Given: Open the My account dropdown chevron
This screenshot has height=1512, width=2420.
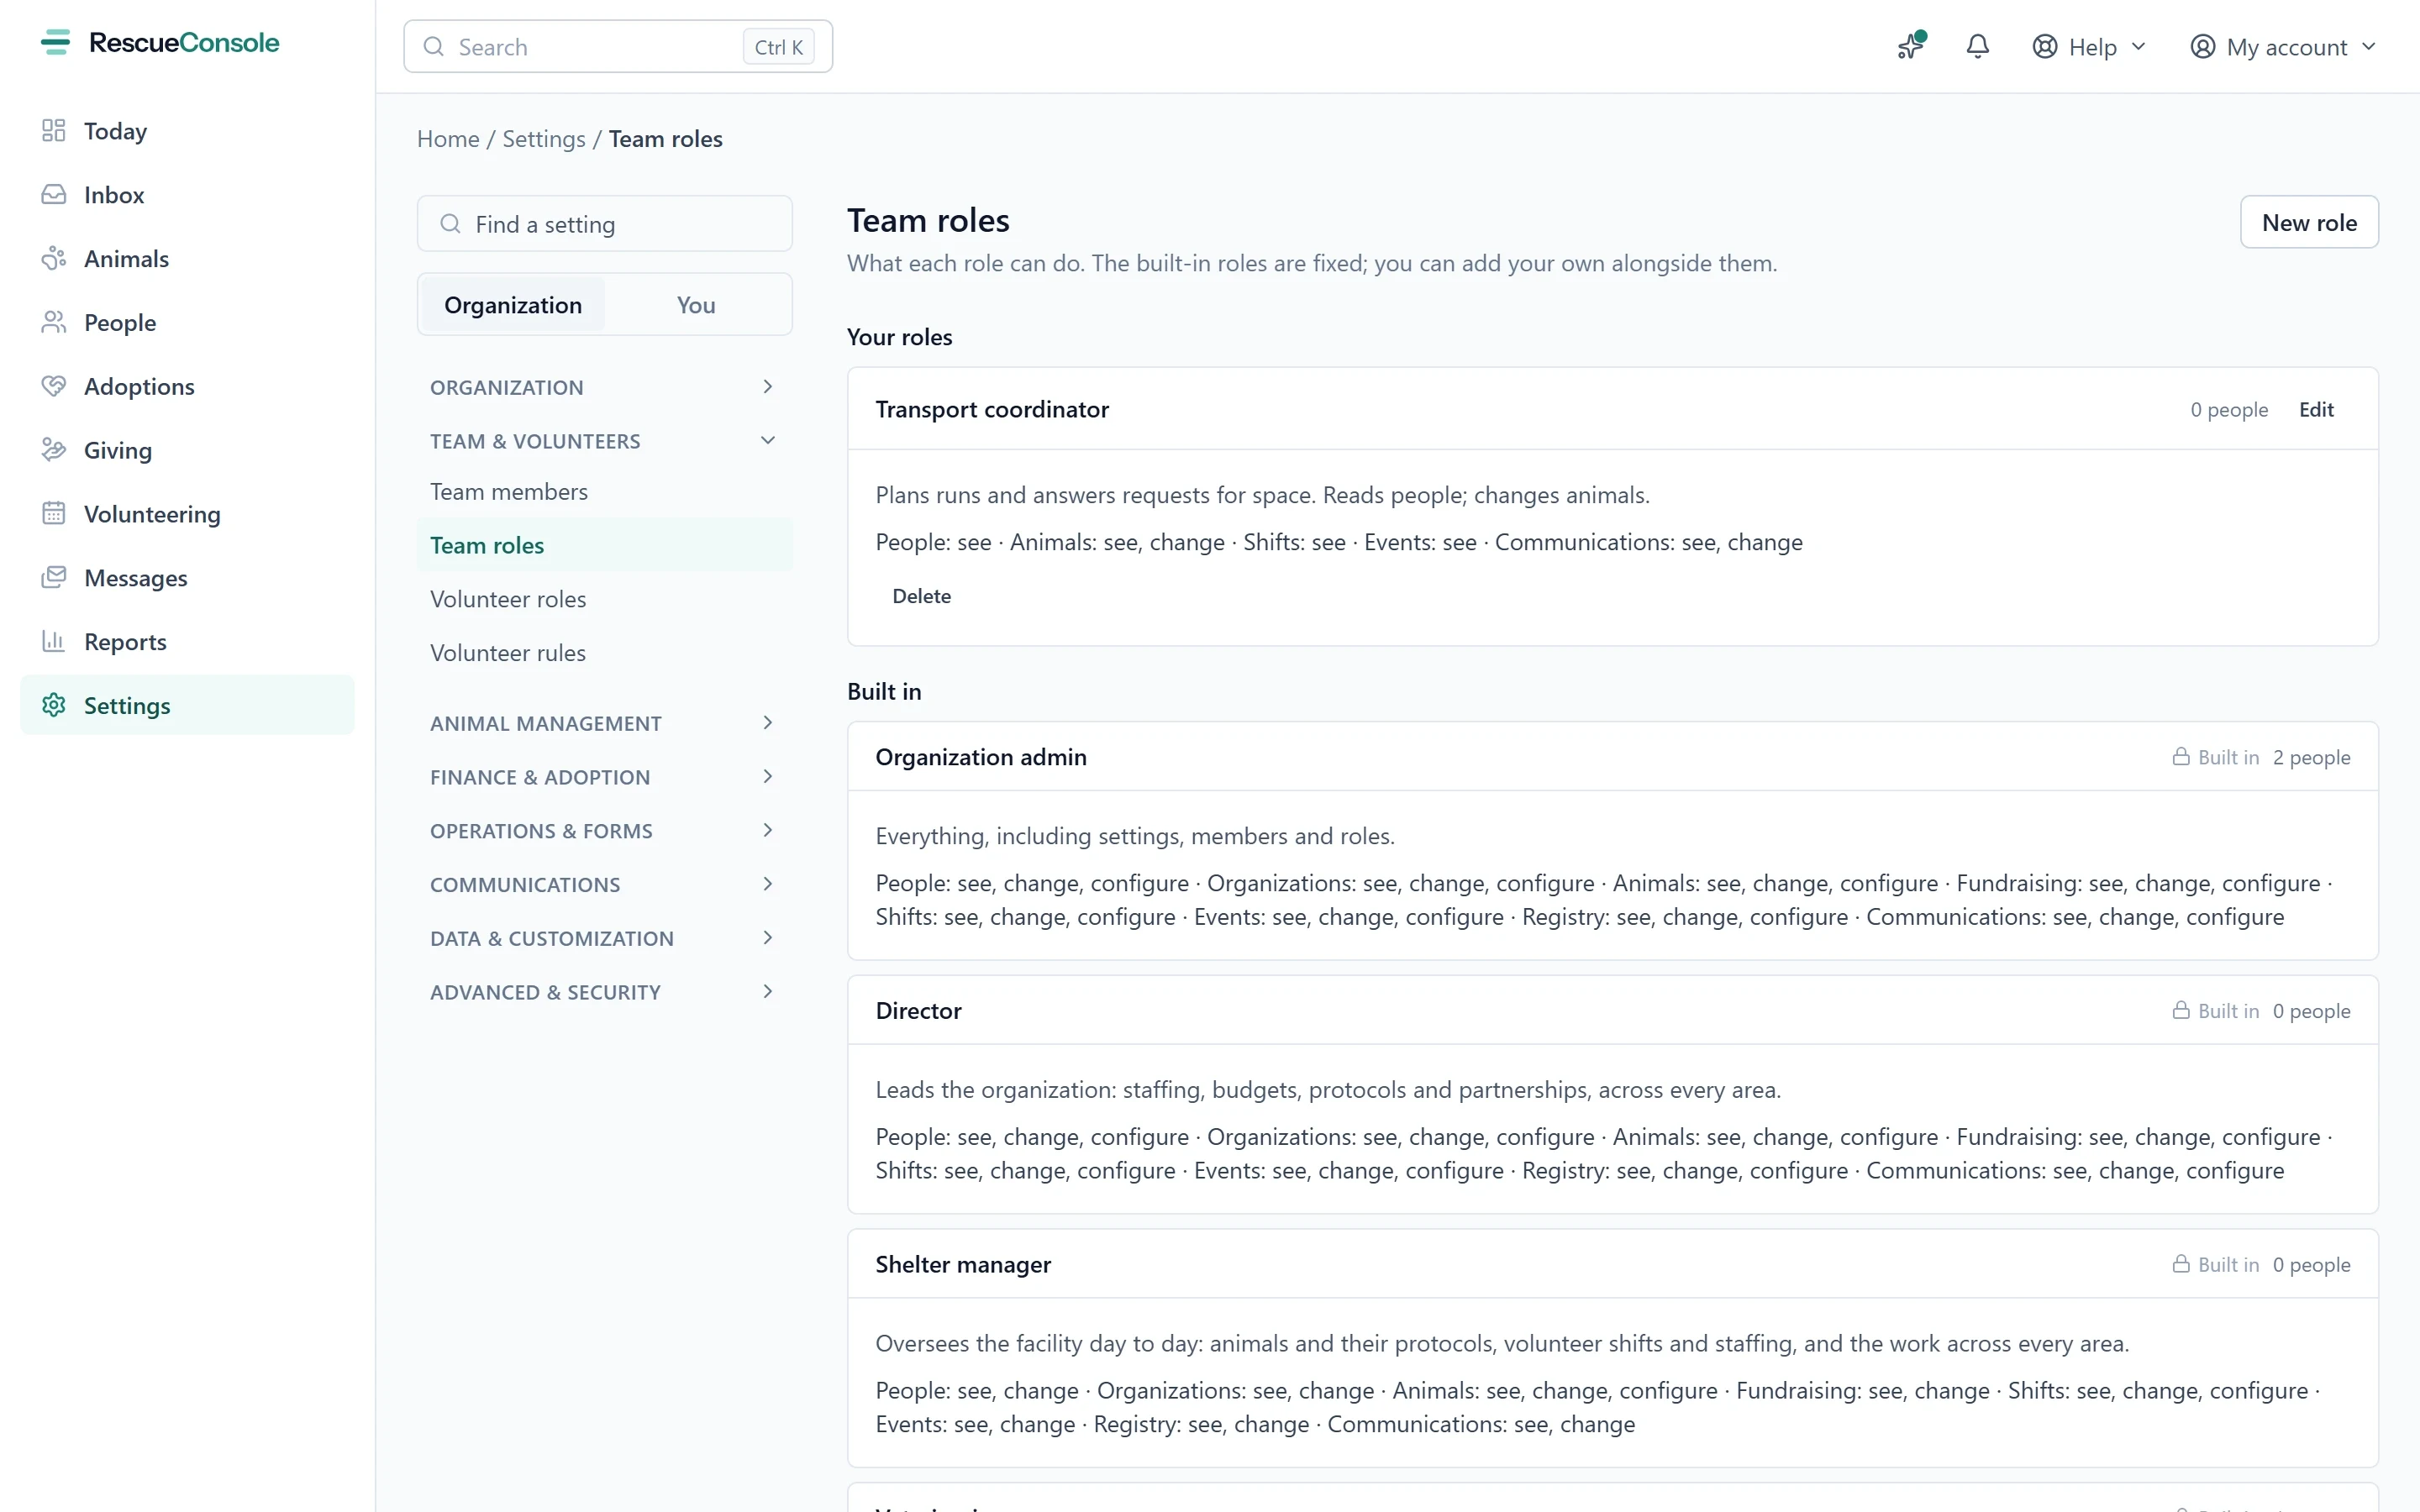Looking at the screenshot, I should click(2369, 47).
